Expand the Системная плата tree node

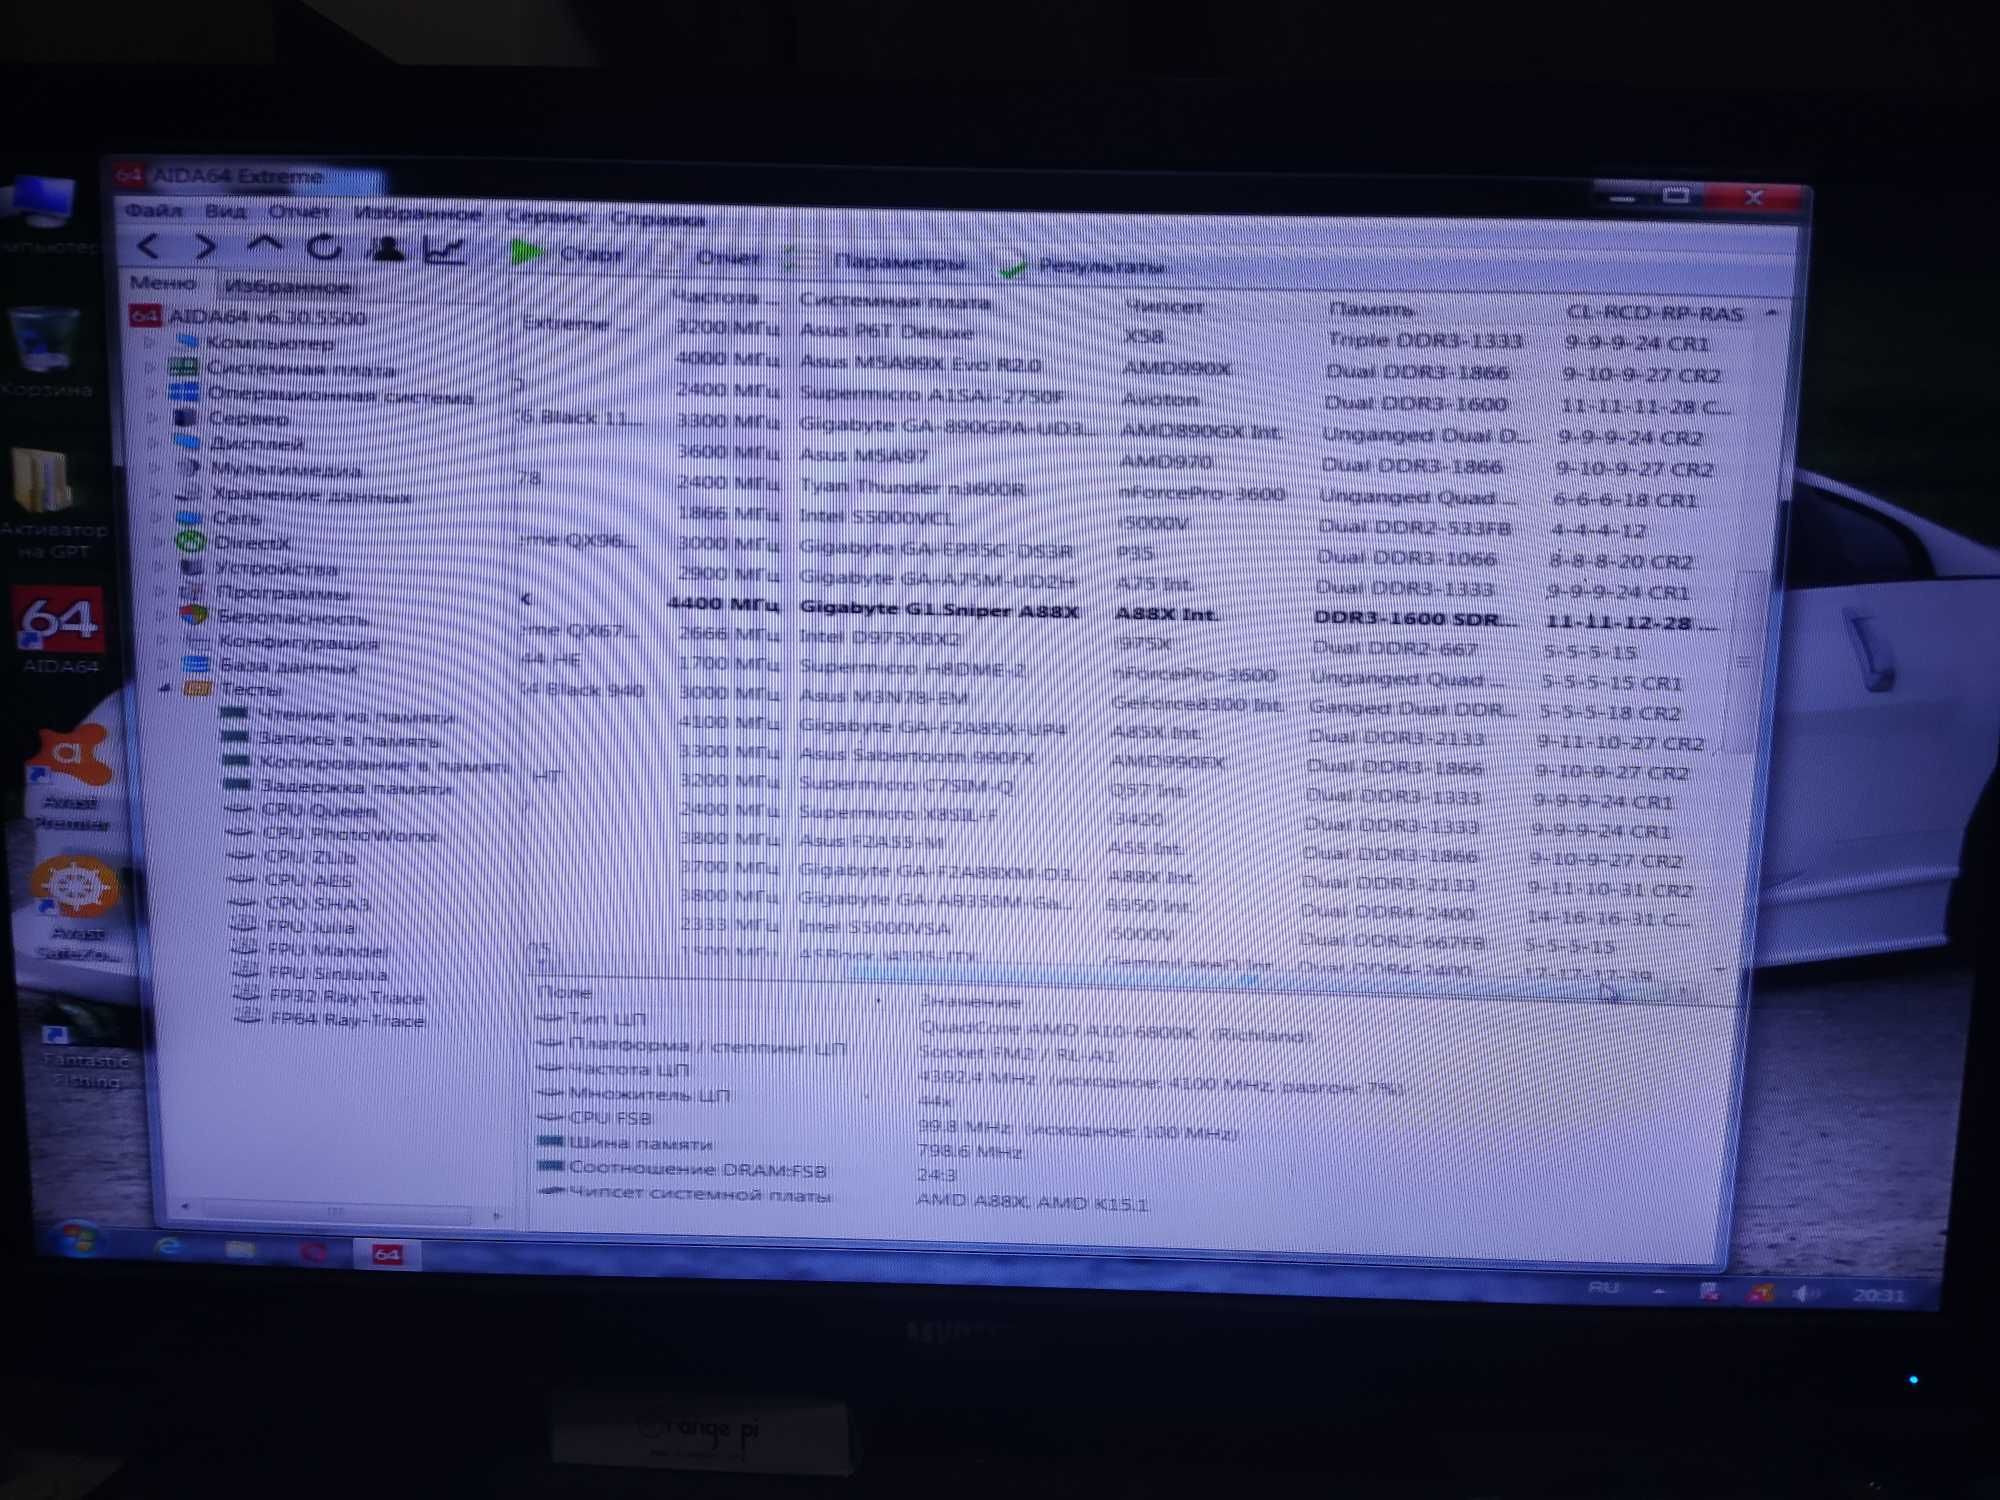click(x=152, y=368)
